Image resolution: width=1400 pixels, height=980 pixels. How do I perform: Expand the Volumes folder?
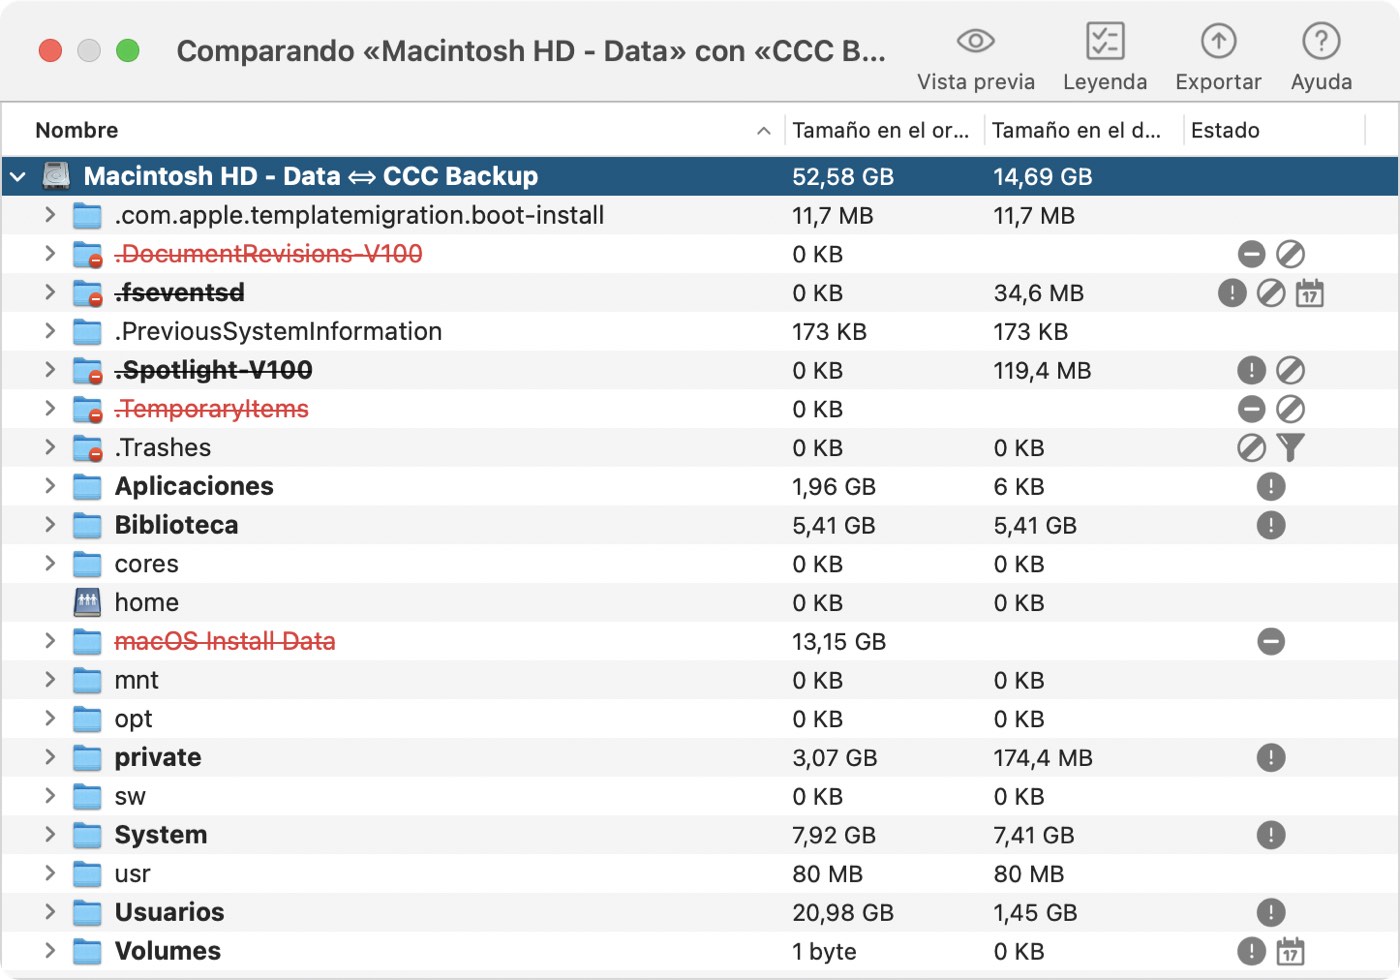coord(50,951)
